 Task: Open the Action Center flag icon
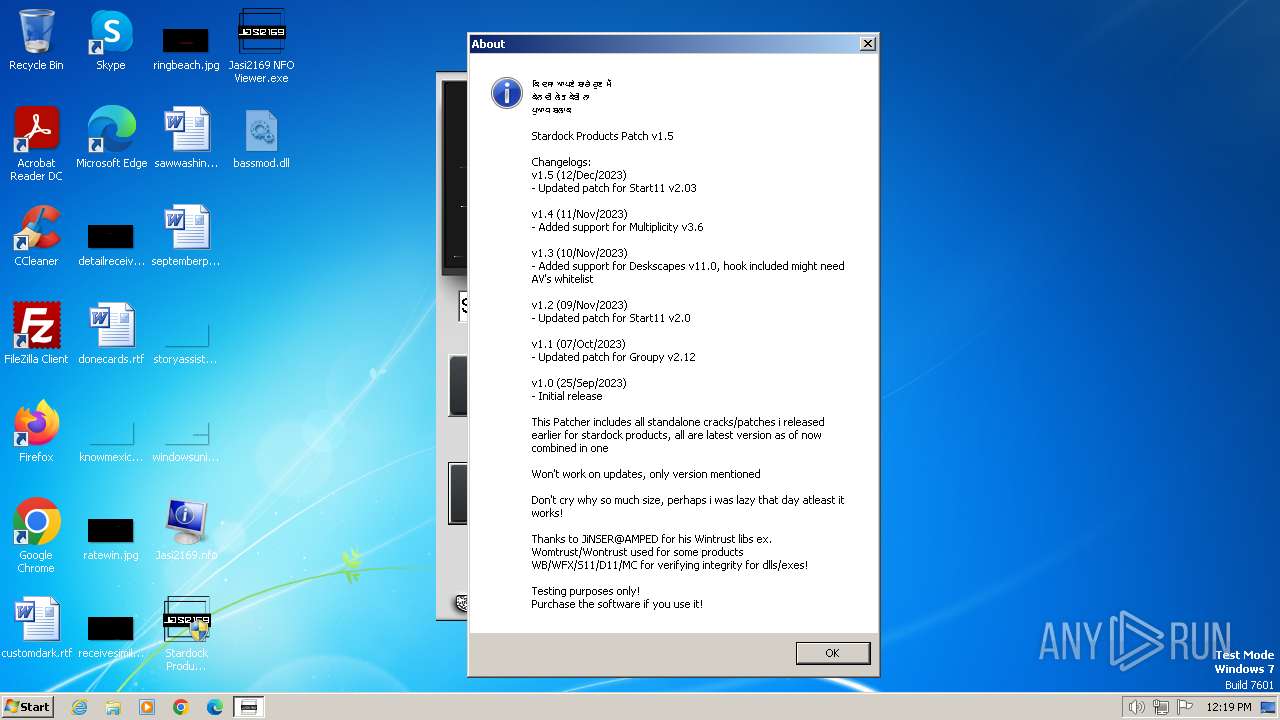[1185, 707]
